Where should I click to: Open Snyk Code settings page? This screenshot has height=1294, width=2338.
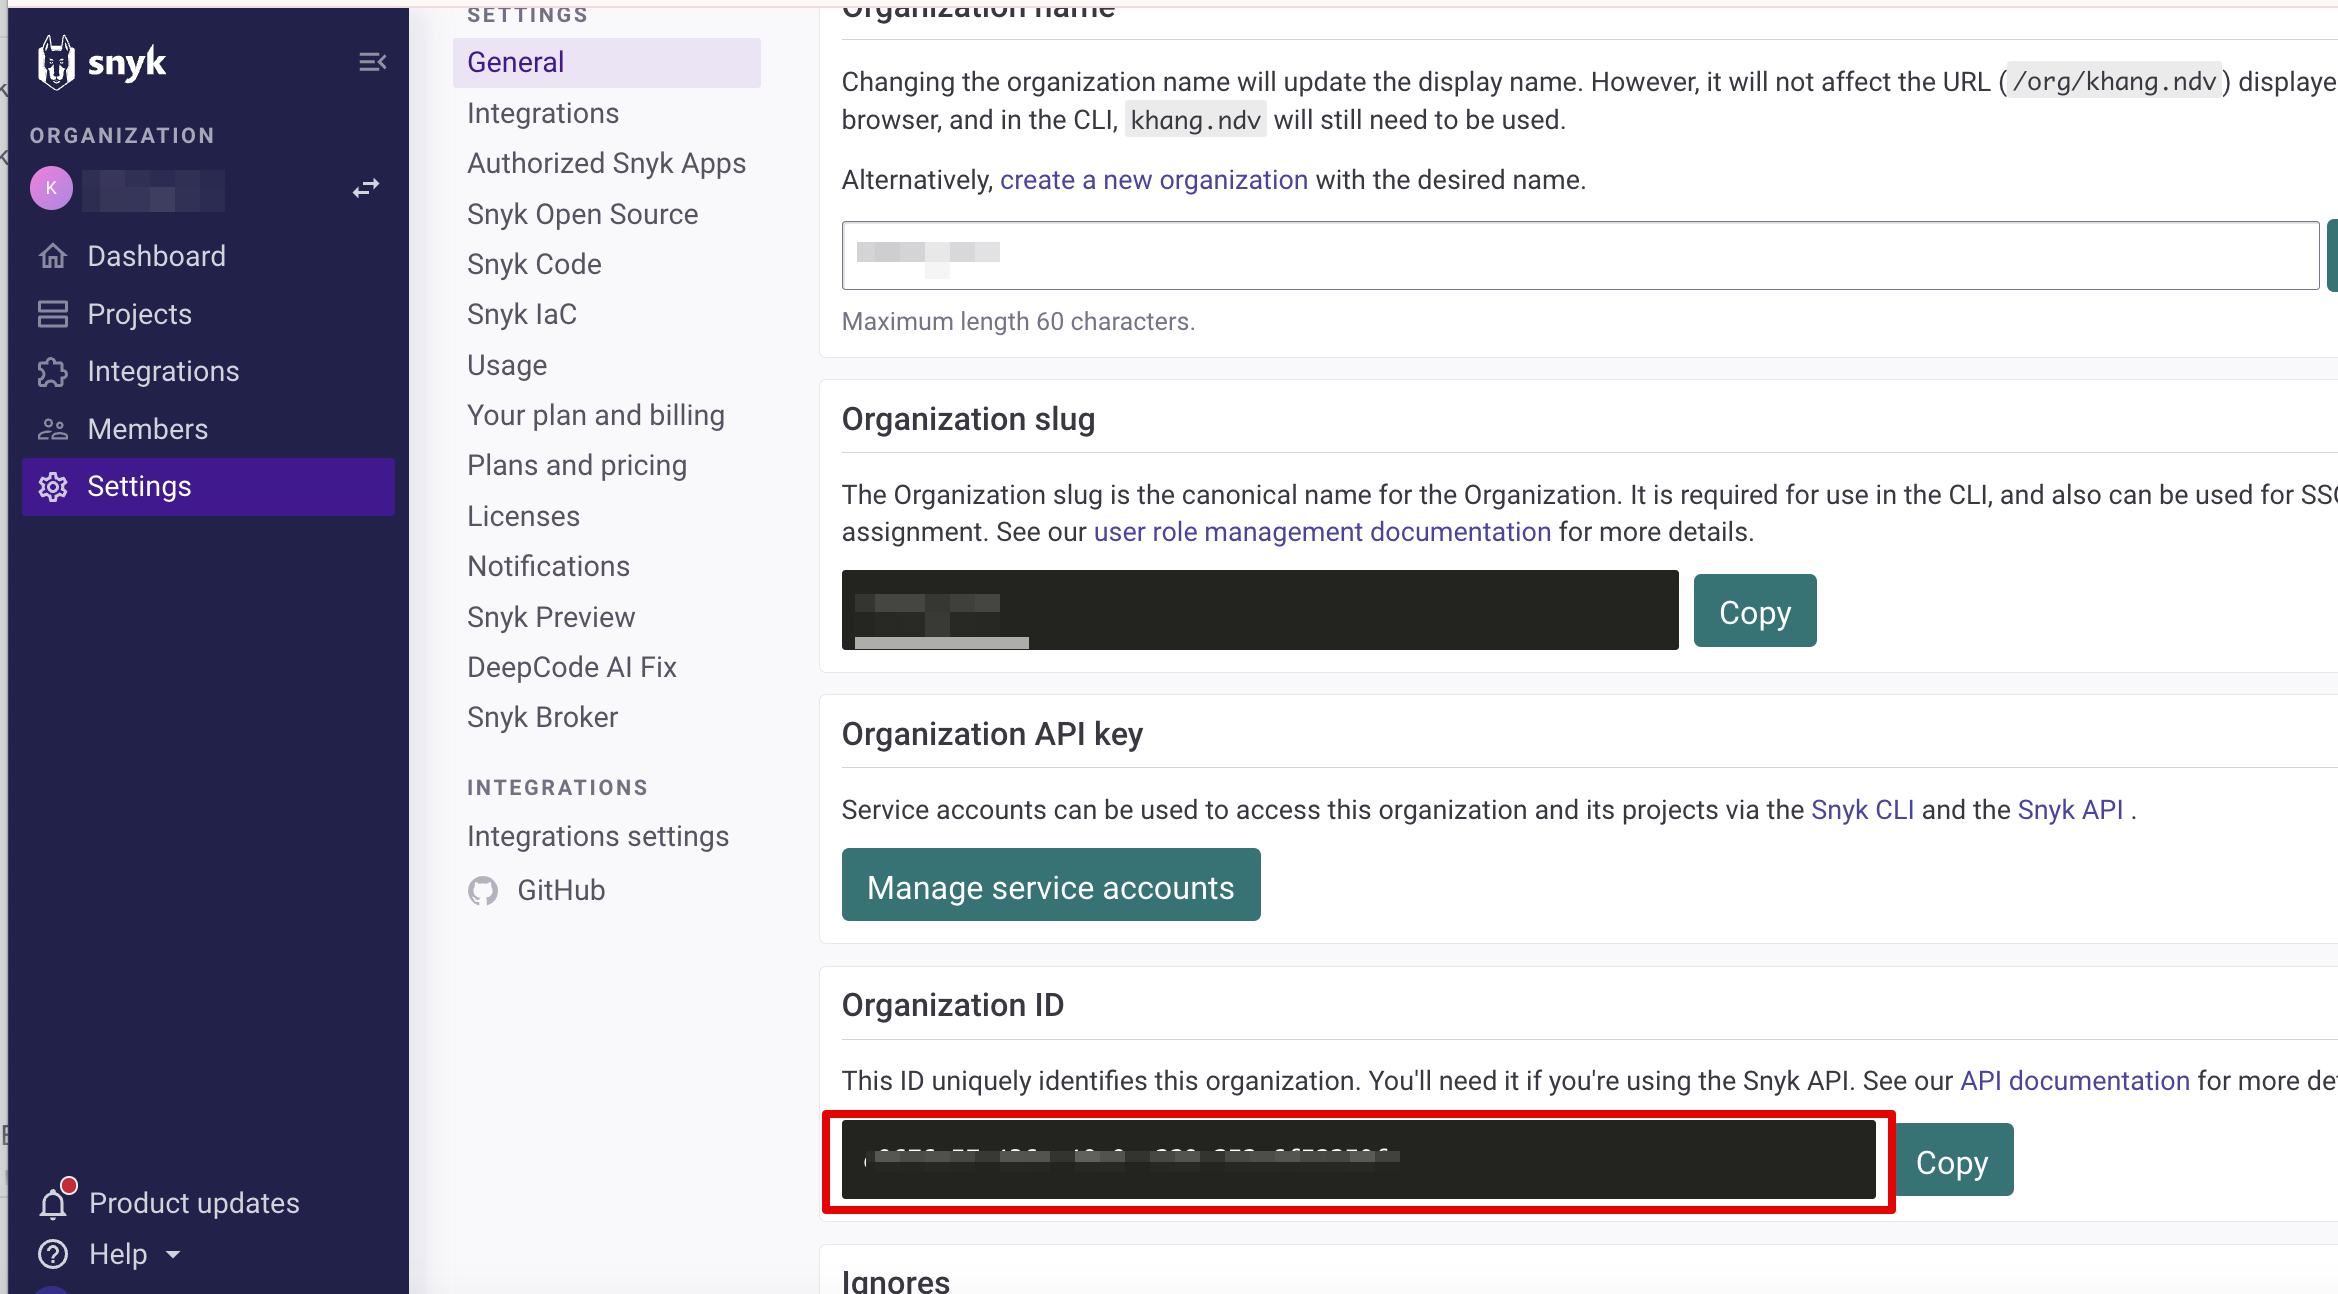534,264
